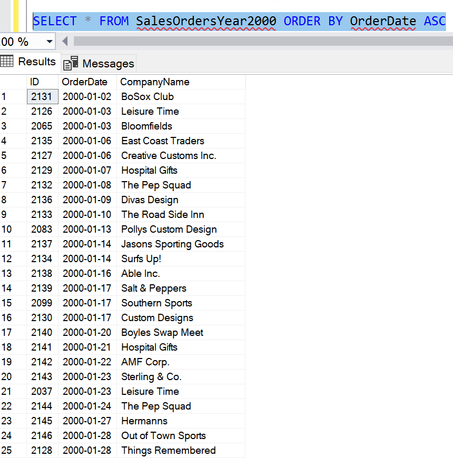Select ID cell 2132
Viewport: 453px width, 458px height.
43,185
